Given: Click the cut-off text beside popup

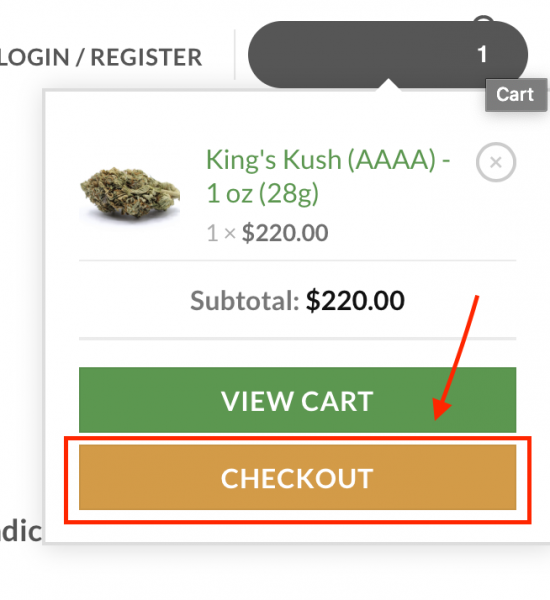Looking at the screenshot, I should 21,531.
